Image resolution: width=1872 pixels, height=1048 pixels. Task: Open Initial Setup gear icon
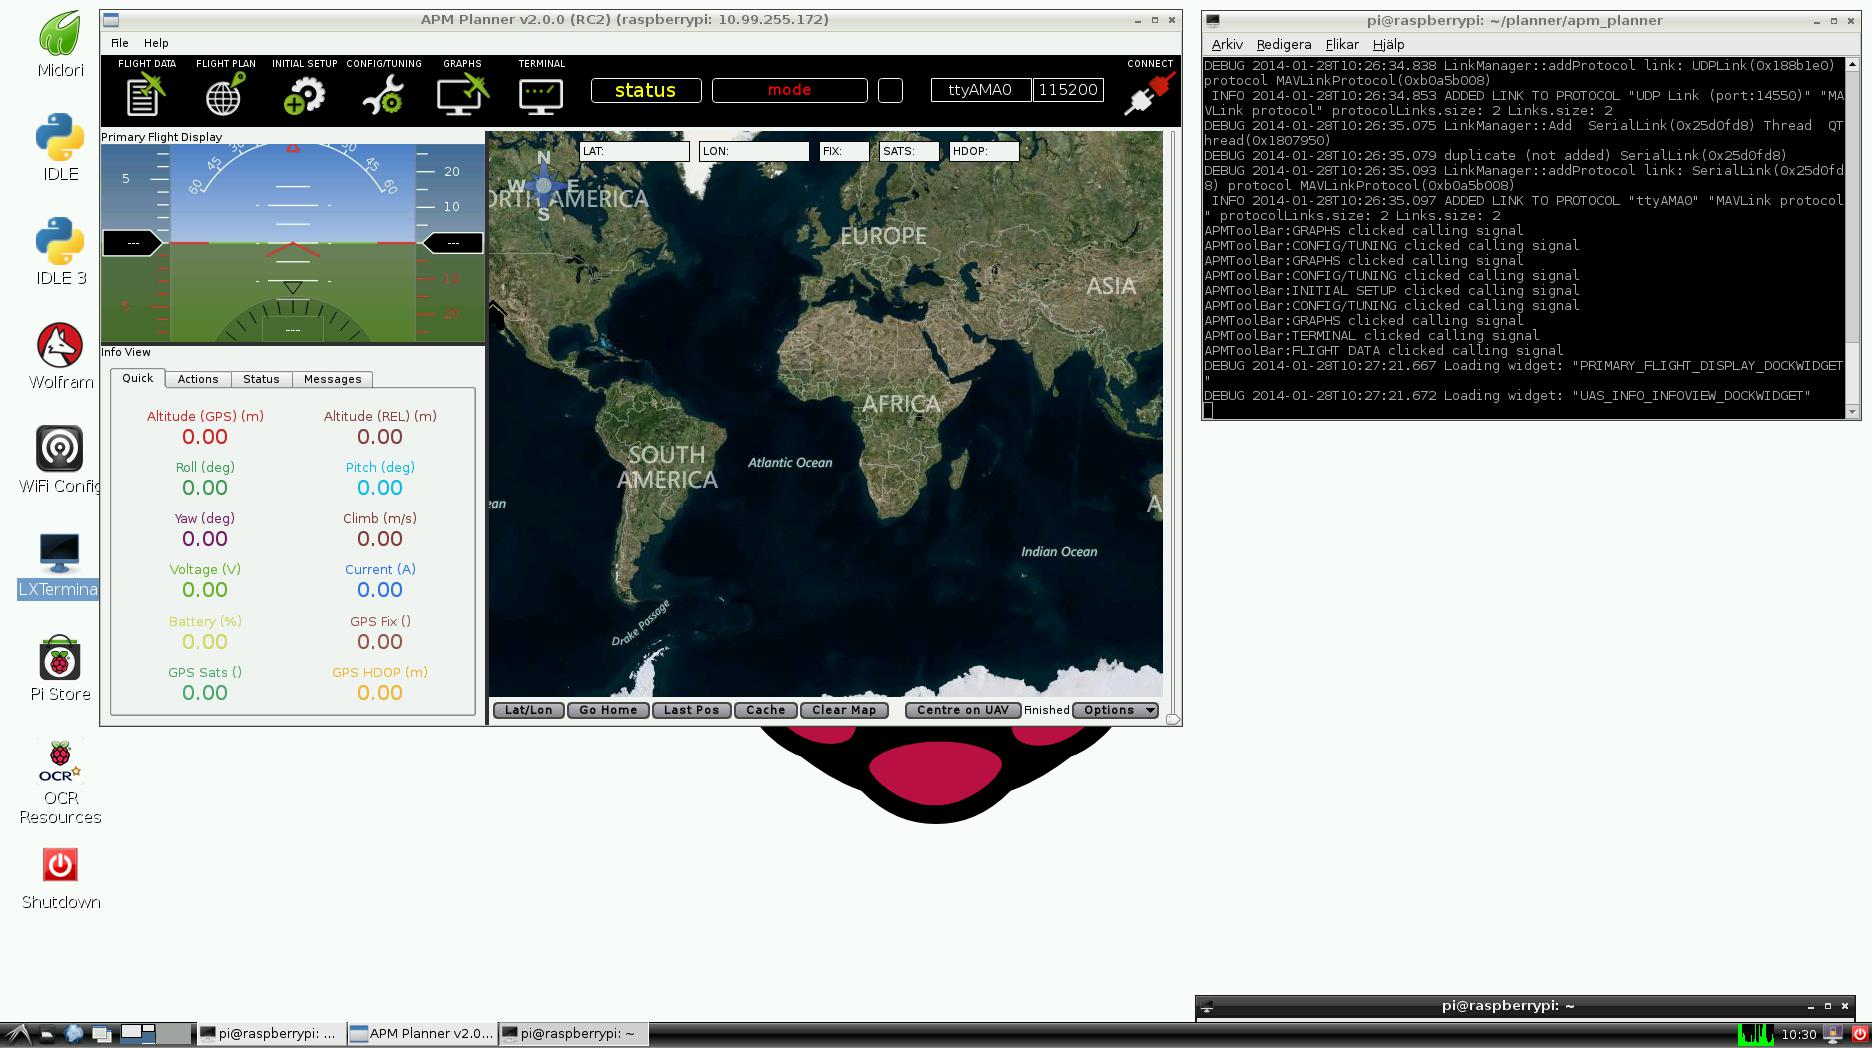click(304, 94)
